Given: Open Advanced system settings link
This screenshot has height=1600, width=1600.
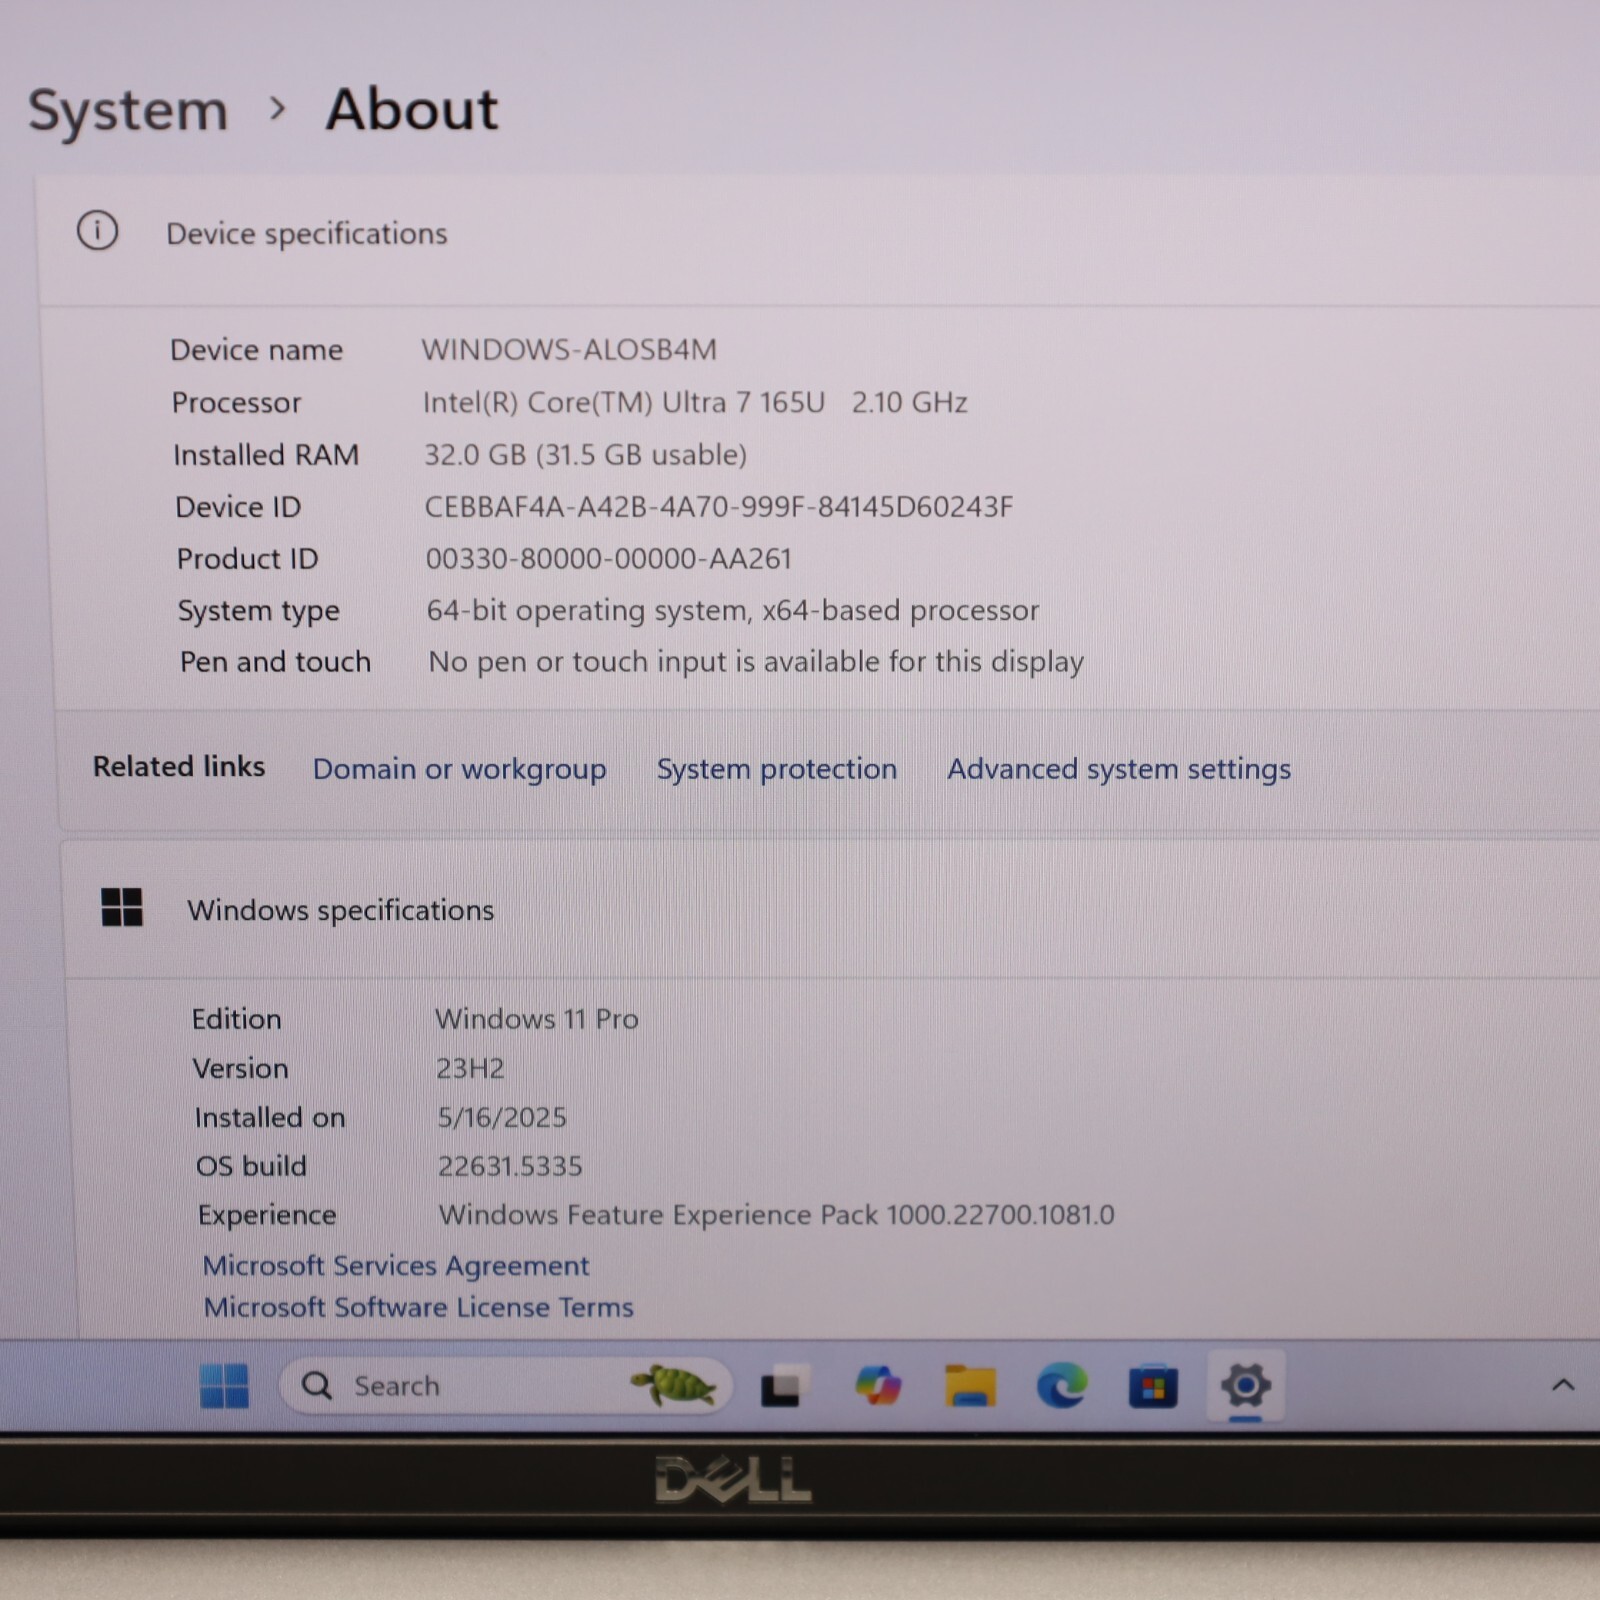Looking at the screenshot, I should pos(1119,769).
